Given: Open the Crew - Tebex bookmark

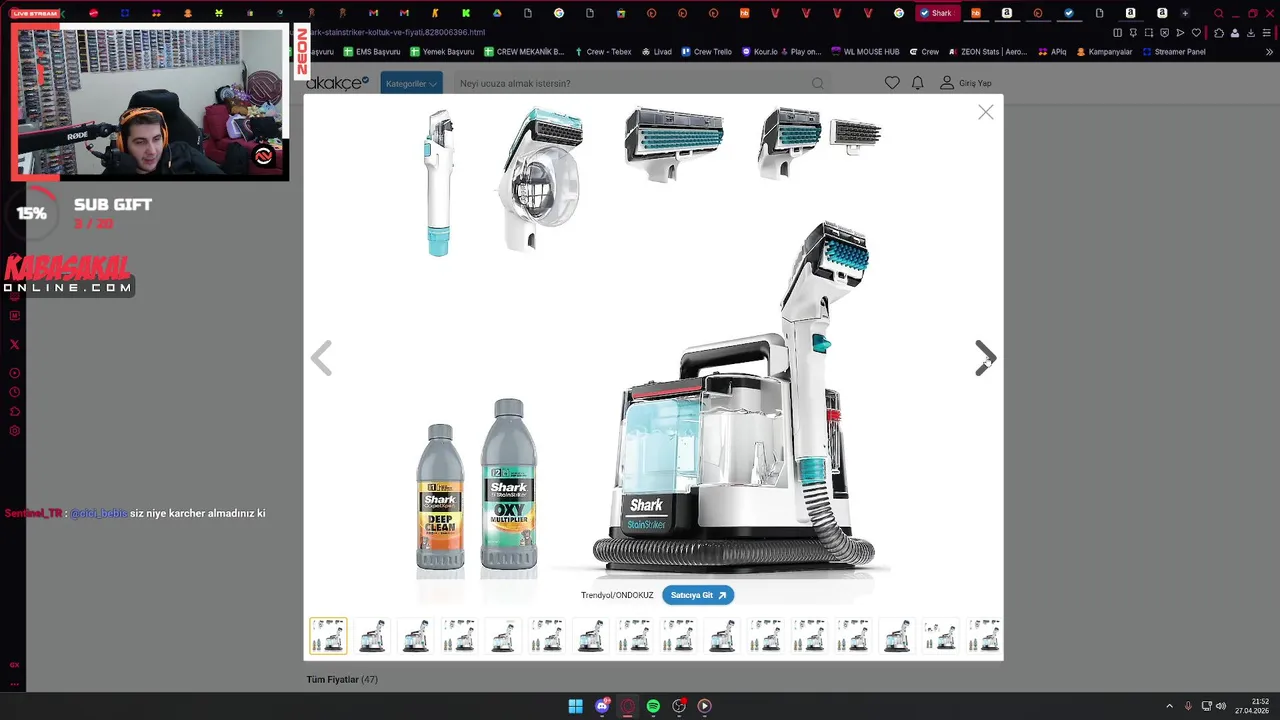Looking at the screenshot, I should [603, 52].
